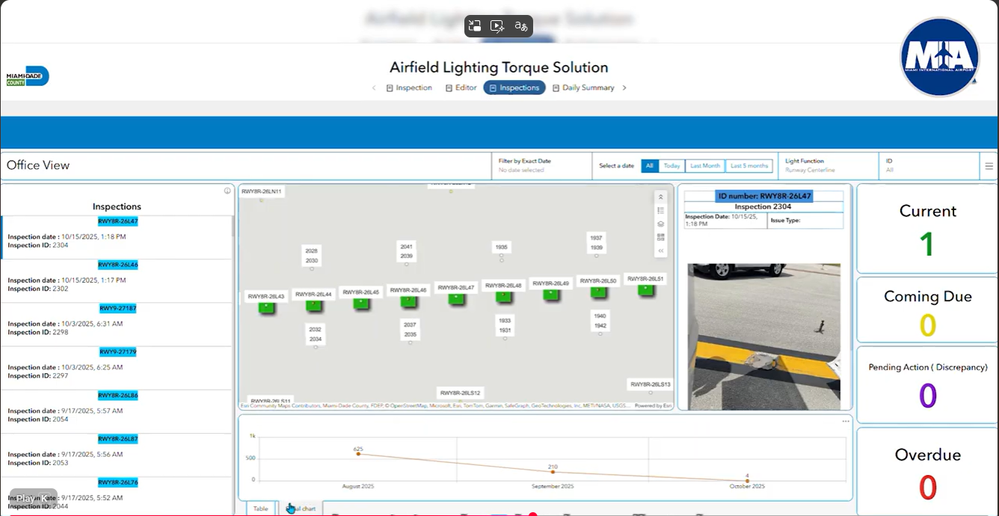The image size is (999, 516).
Task: Click the picture-in-picture icon in the video overlay
Action: click(x=474, y=26)
